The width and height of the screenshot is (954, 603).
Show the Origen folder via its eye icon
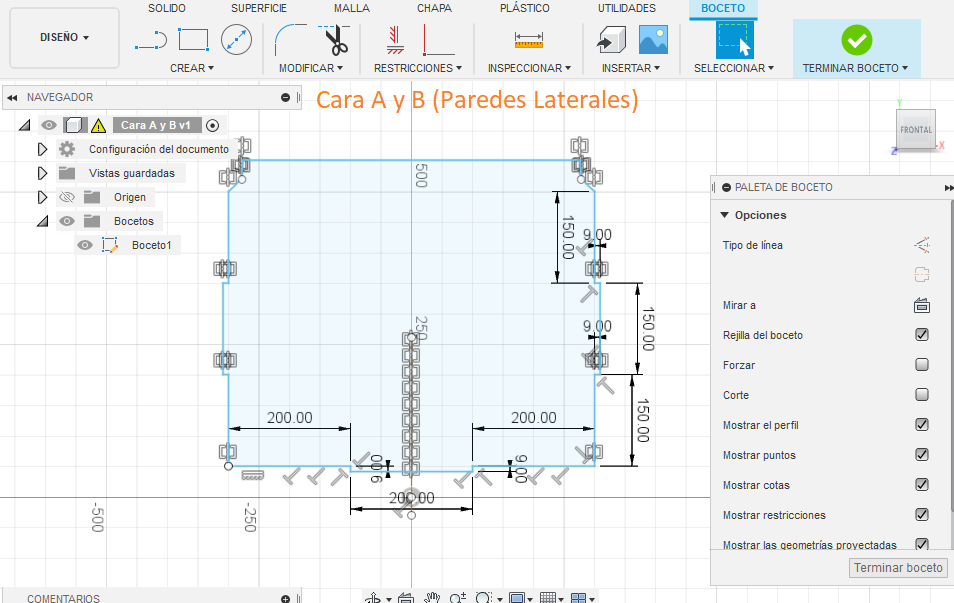tap(66, 197)
